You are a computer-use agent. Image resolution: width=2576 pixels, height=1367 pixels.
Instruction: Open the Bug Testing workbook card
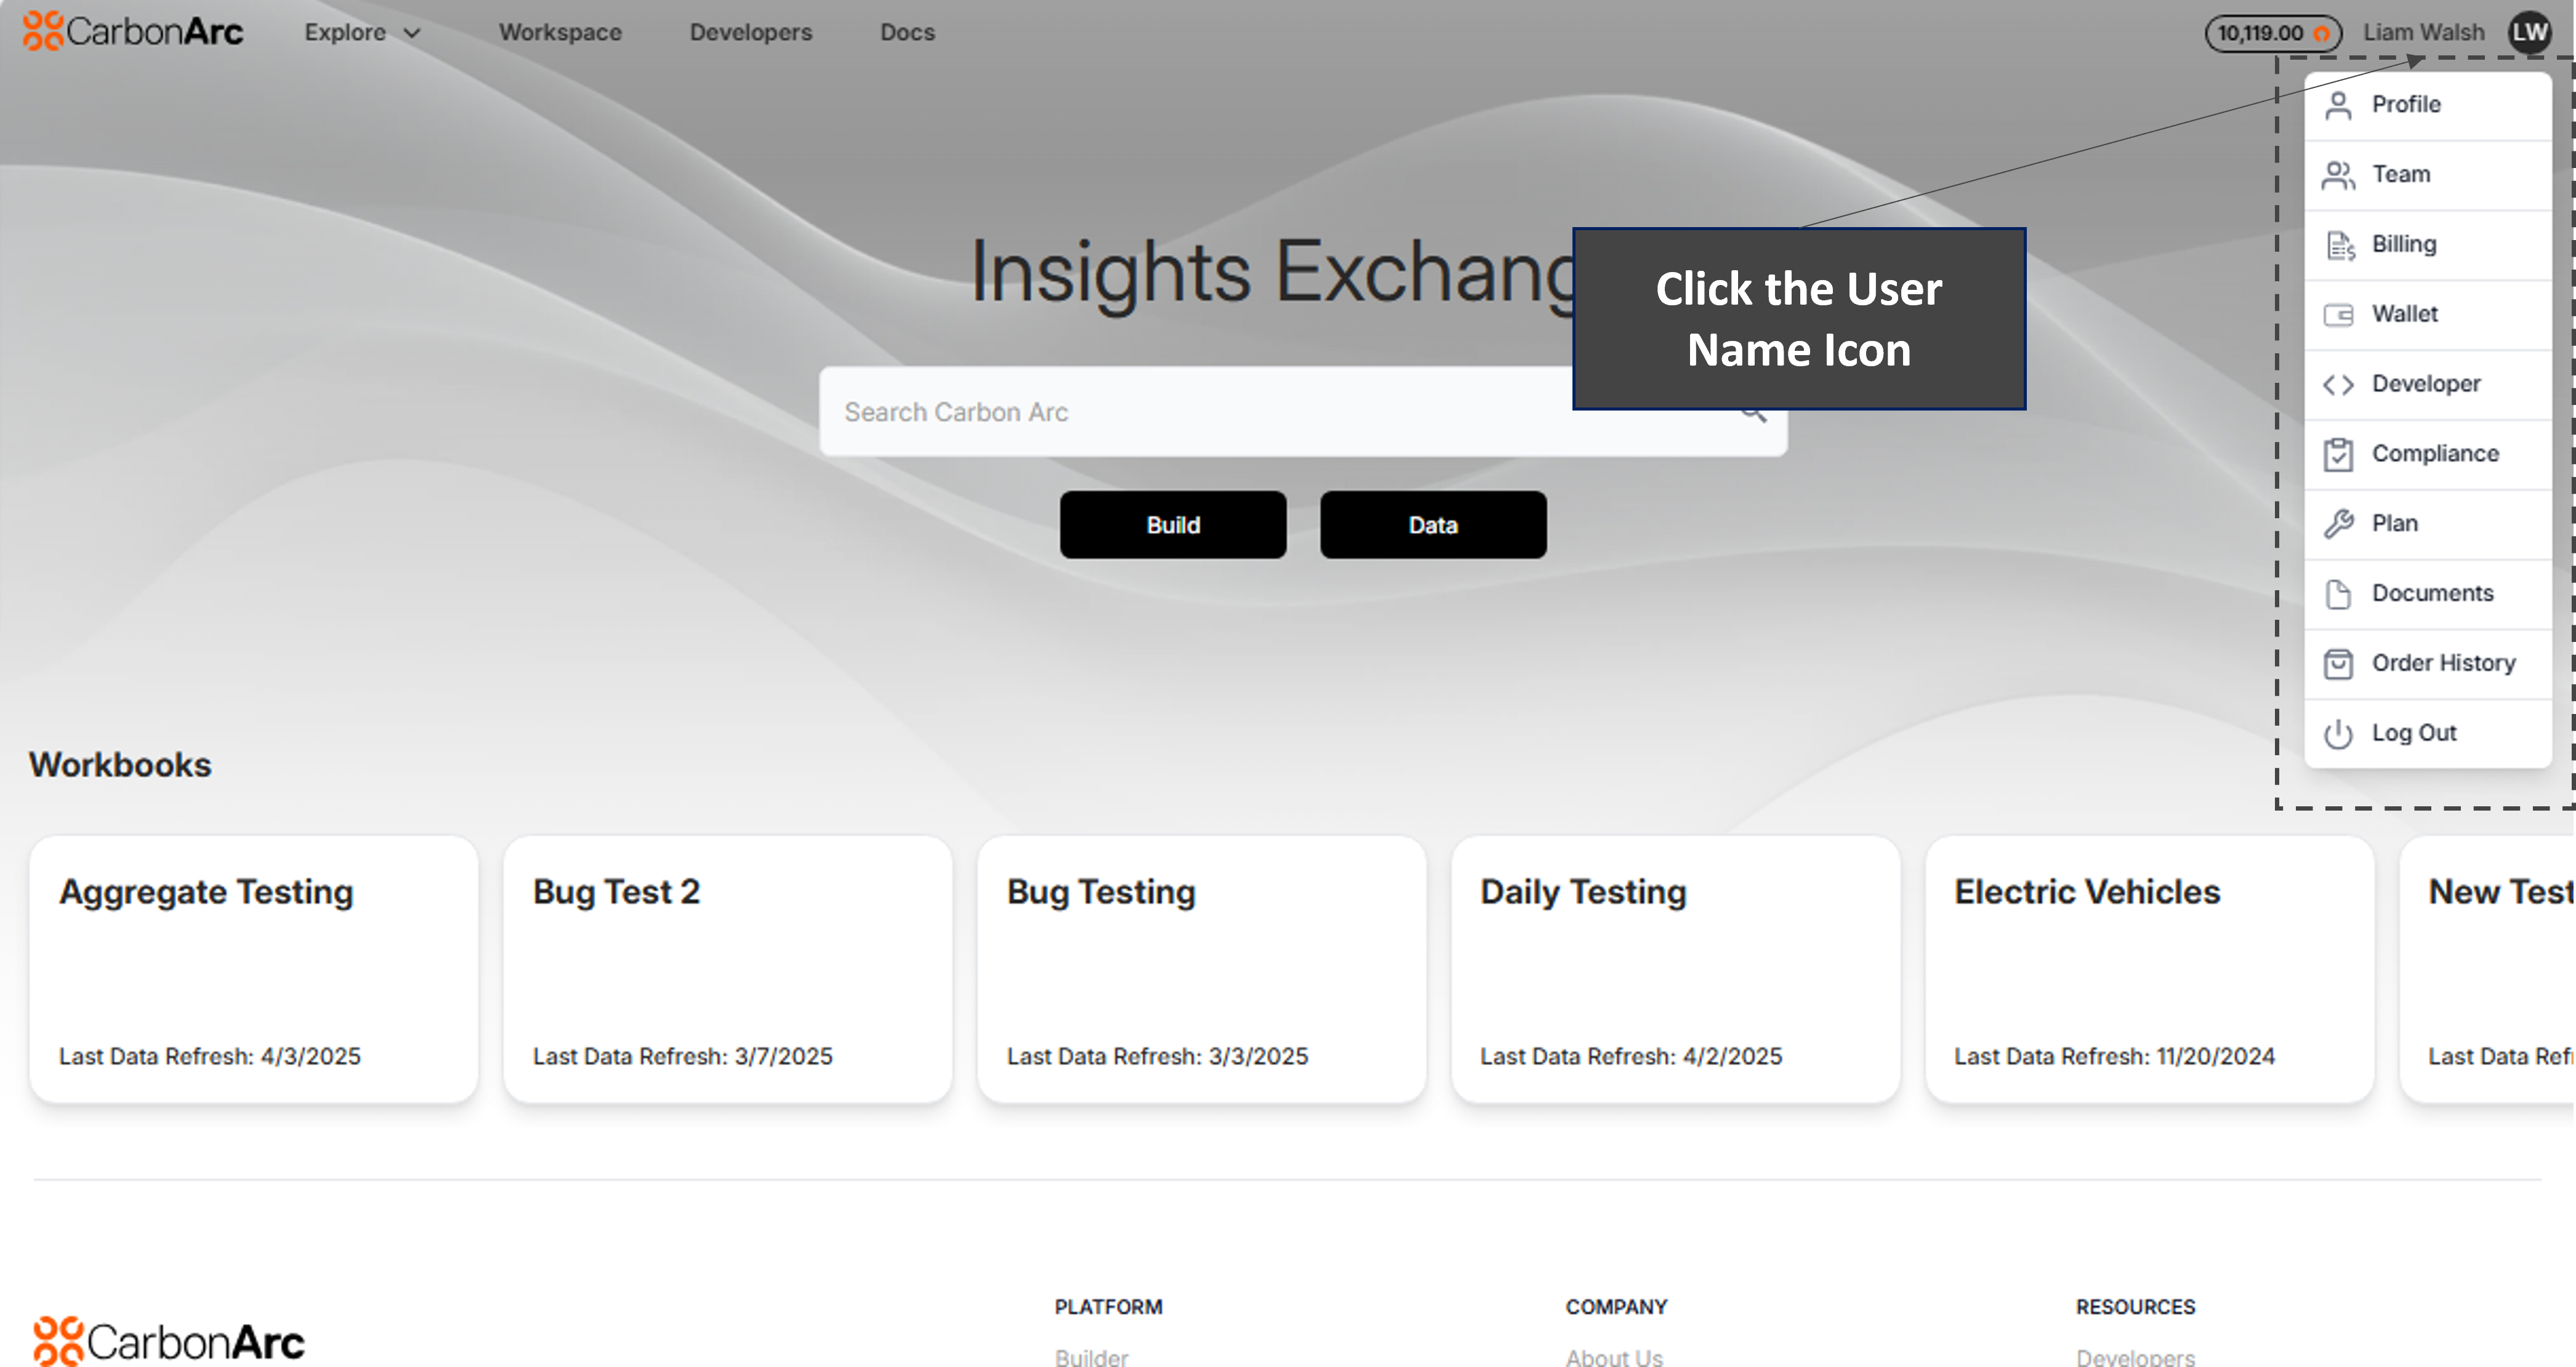(x=1202, y=969)
